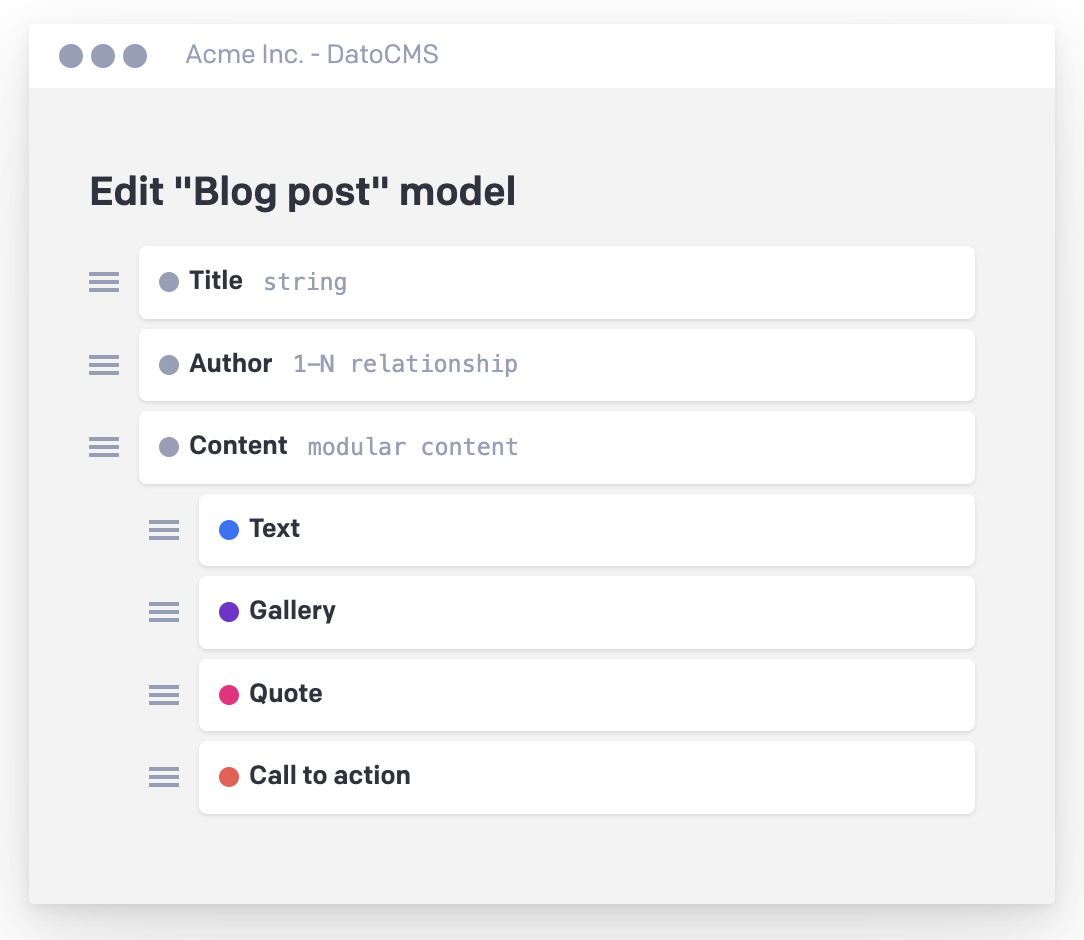The height and width of the screenshot is (940, 1084).
Task: Click the drag handle beside the Quote block
Action: [164, 694]
